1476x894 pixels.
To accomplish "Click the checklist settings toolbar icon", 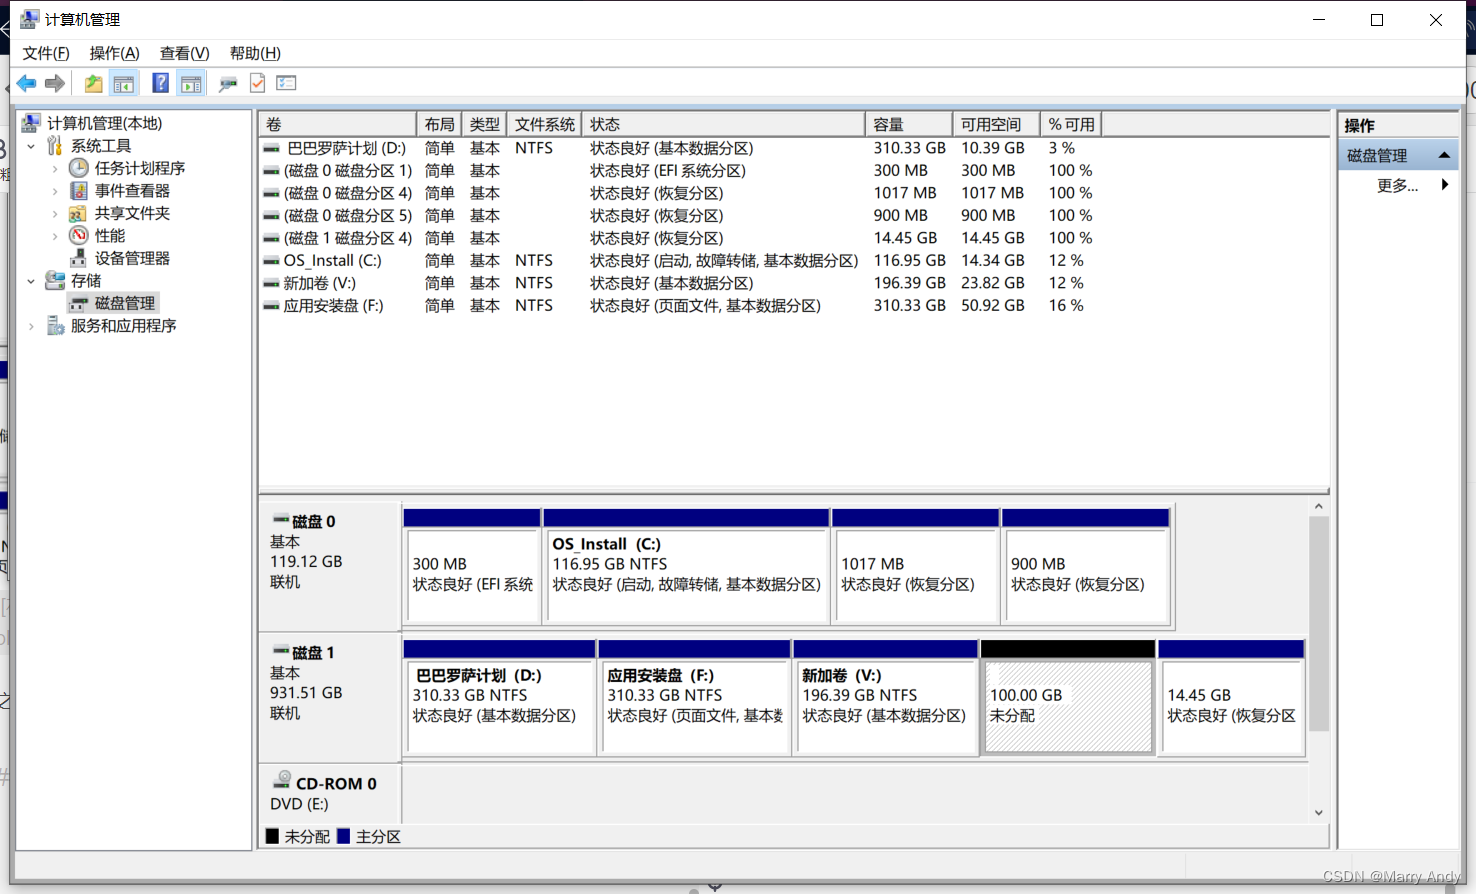I will 287,84.
